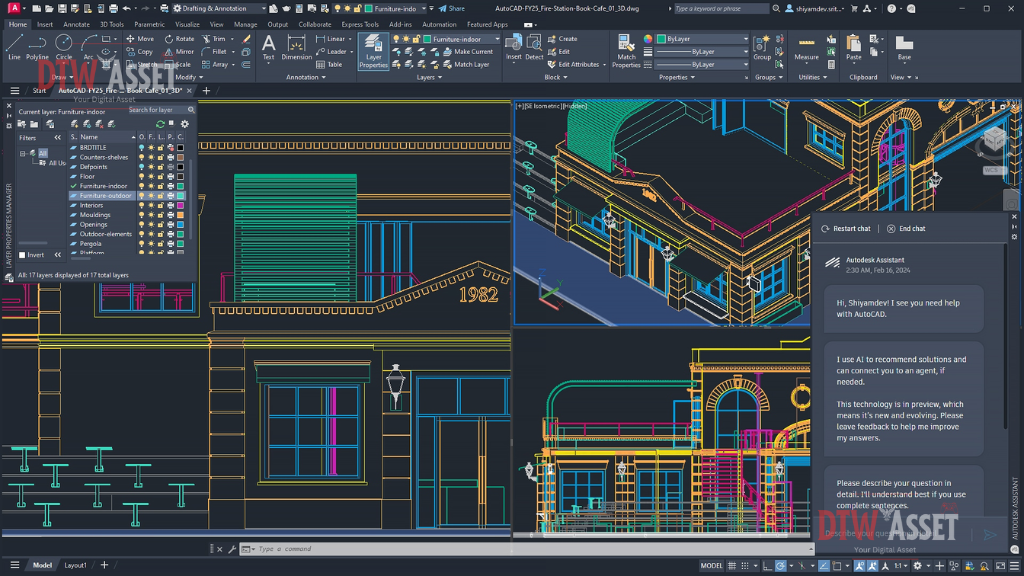Activate the Rotate tool
Viewport: 1024px width, 576px height.
(x=180, y=39)
